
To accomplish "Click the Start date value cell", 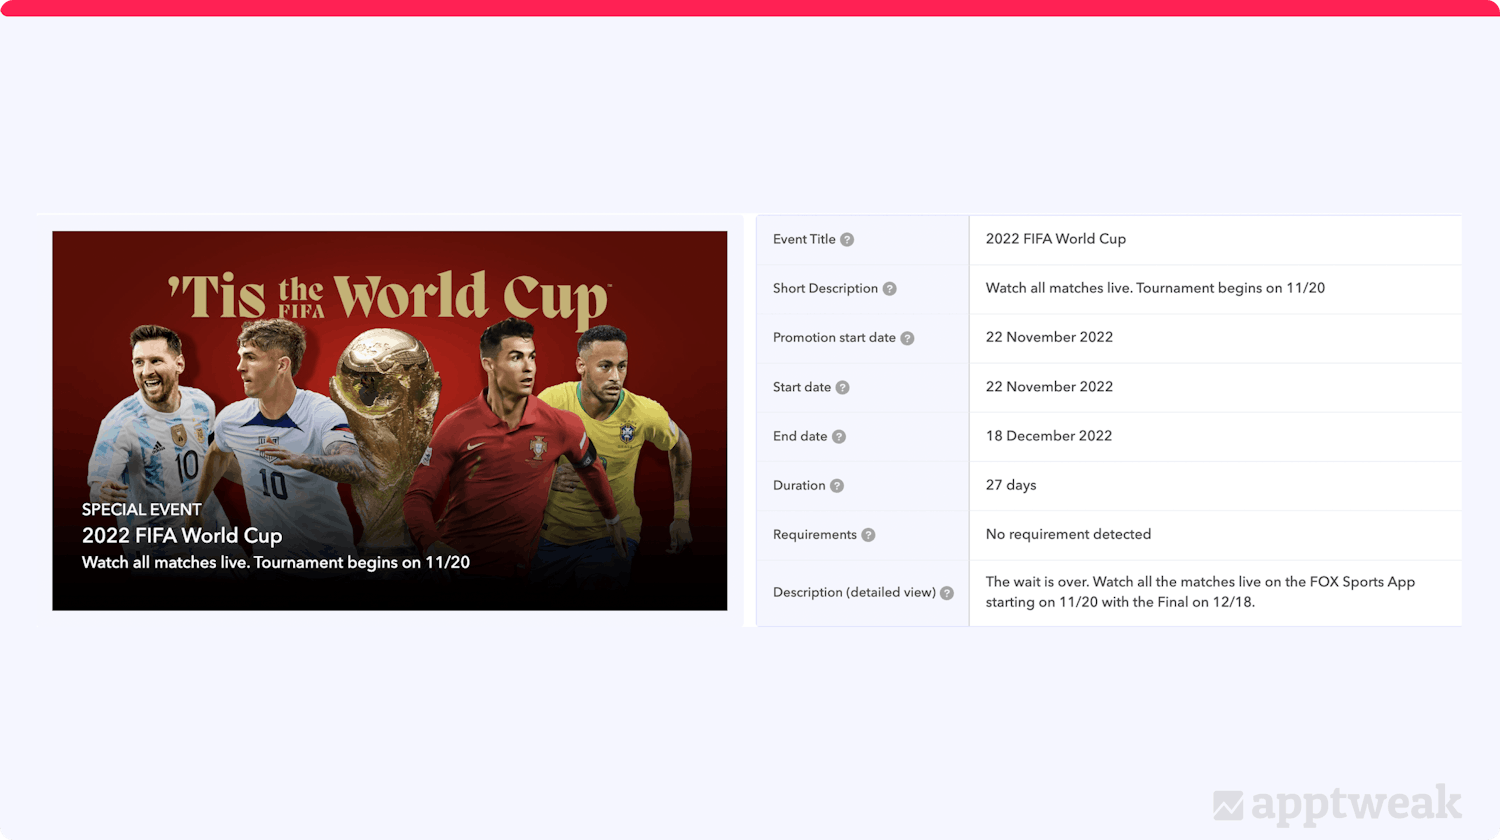I will (x=1049, y=387).
